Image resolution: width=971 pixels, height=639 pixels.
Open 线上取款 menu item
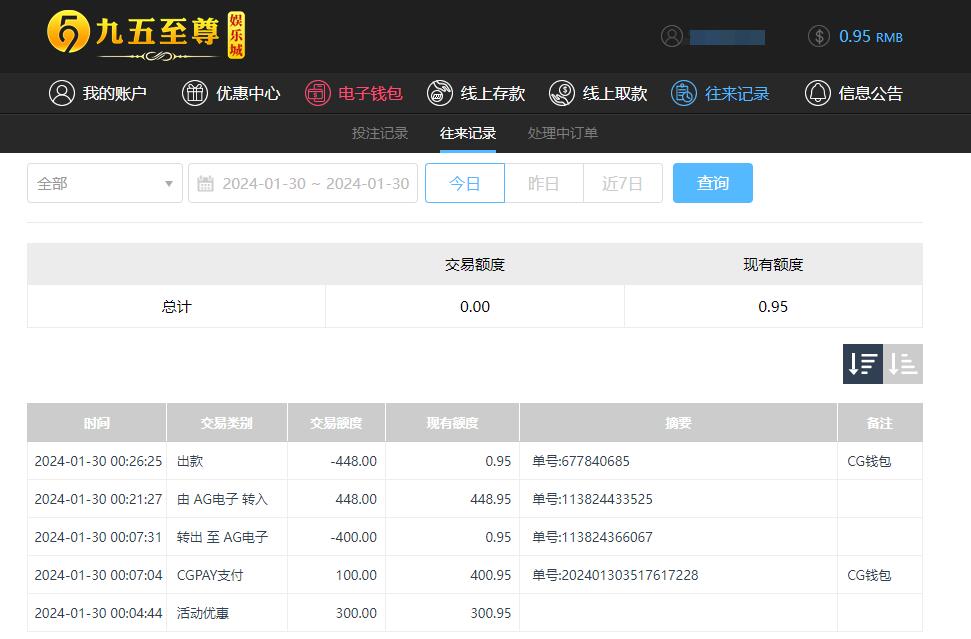click(598, 93)
